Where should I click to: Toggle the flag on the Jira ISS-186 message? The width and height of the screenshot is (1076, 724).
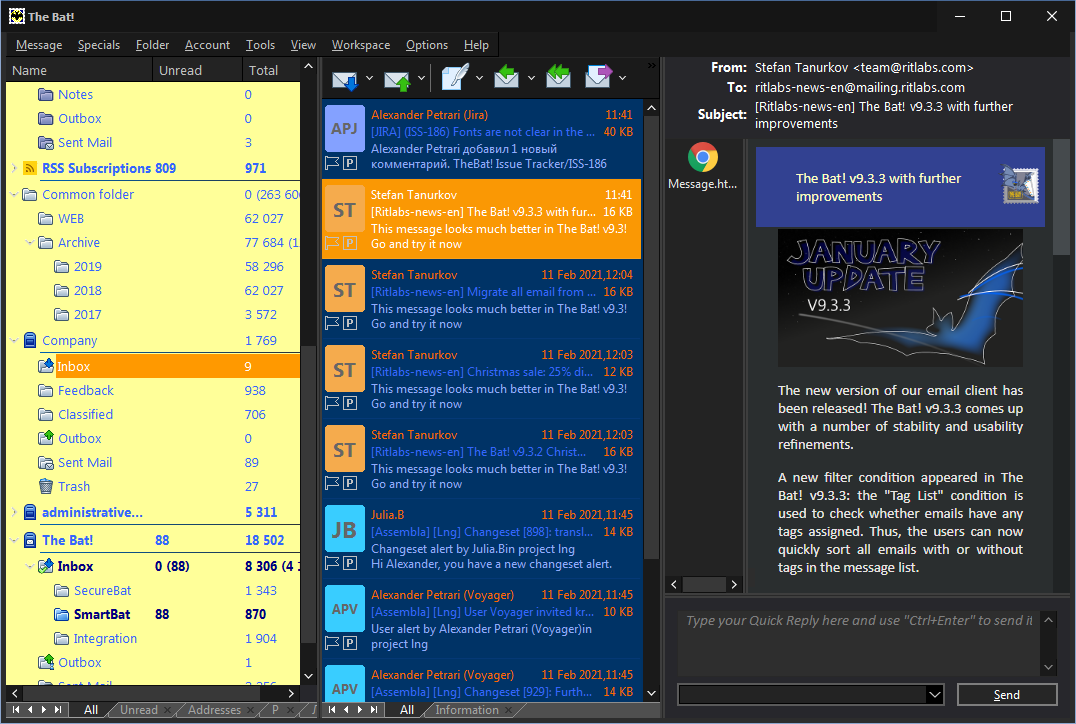pos(332,163)
